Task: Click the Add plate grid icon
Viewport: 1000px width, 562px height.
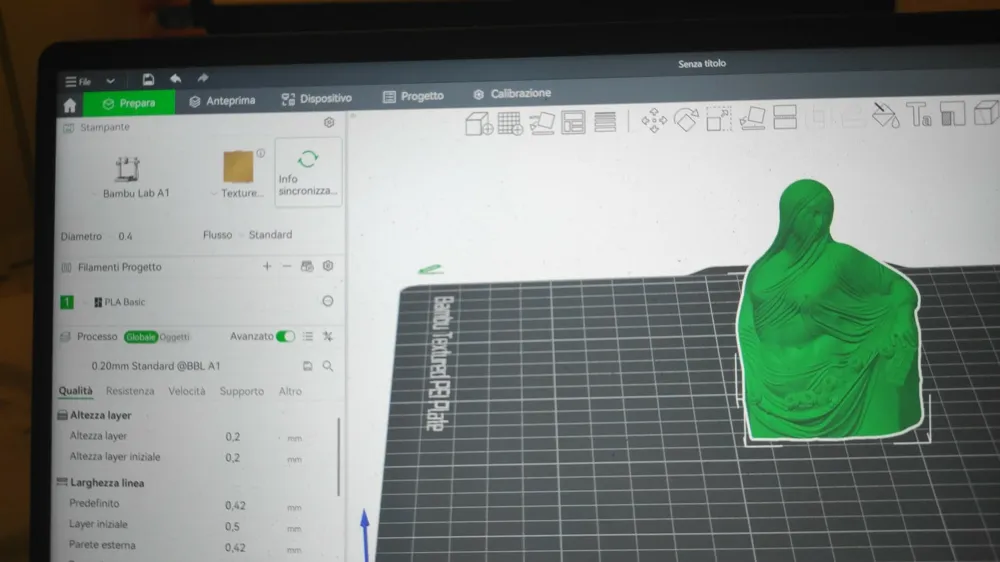Action: (510, 122)
